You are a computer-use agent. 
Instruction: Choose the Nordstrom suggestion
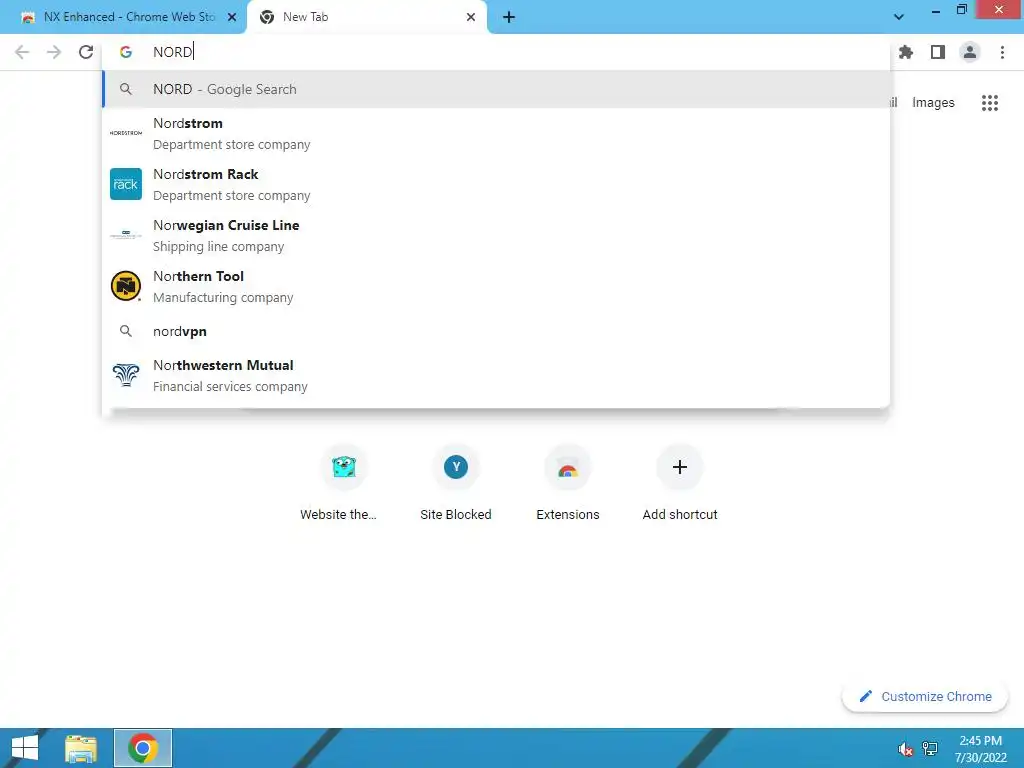click(496, 133)
